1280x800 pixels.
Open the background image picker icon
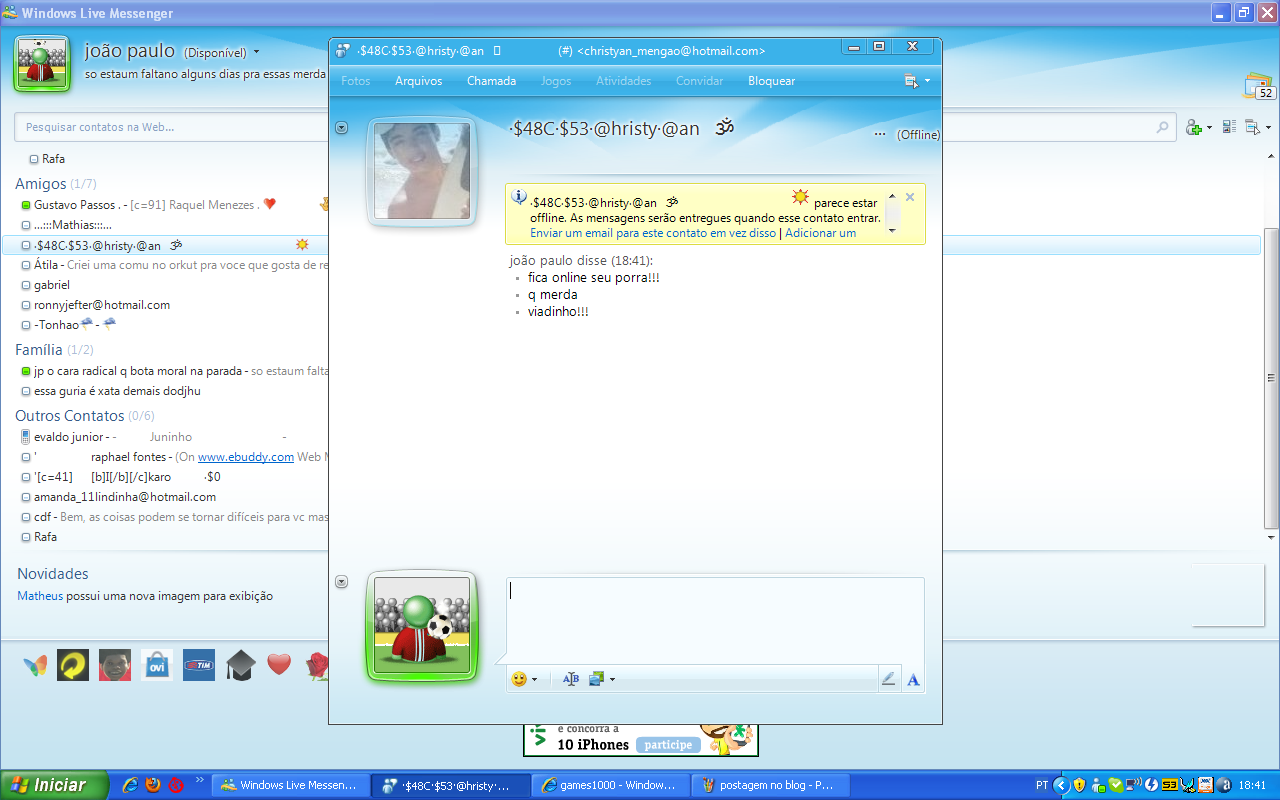pyautogui.click(x=596, y=679)
